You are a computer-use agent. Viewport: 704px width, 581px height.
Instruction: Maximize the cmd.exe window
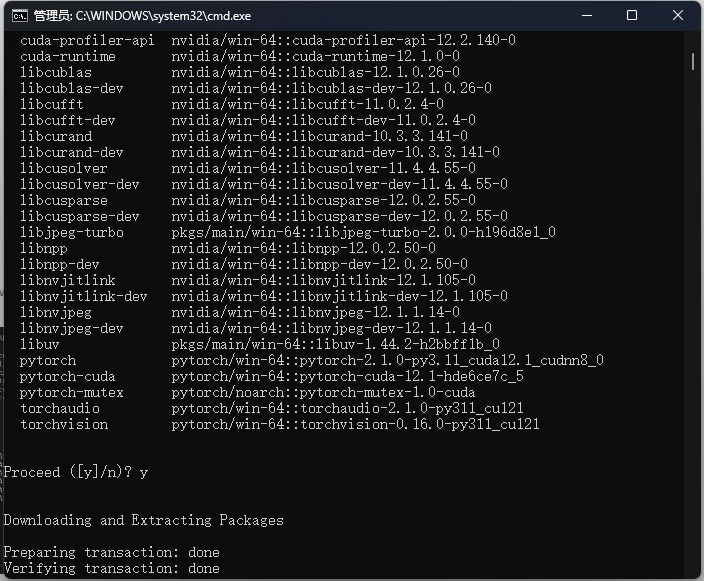click(x=632, y=16)
